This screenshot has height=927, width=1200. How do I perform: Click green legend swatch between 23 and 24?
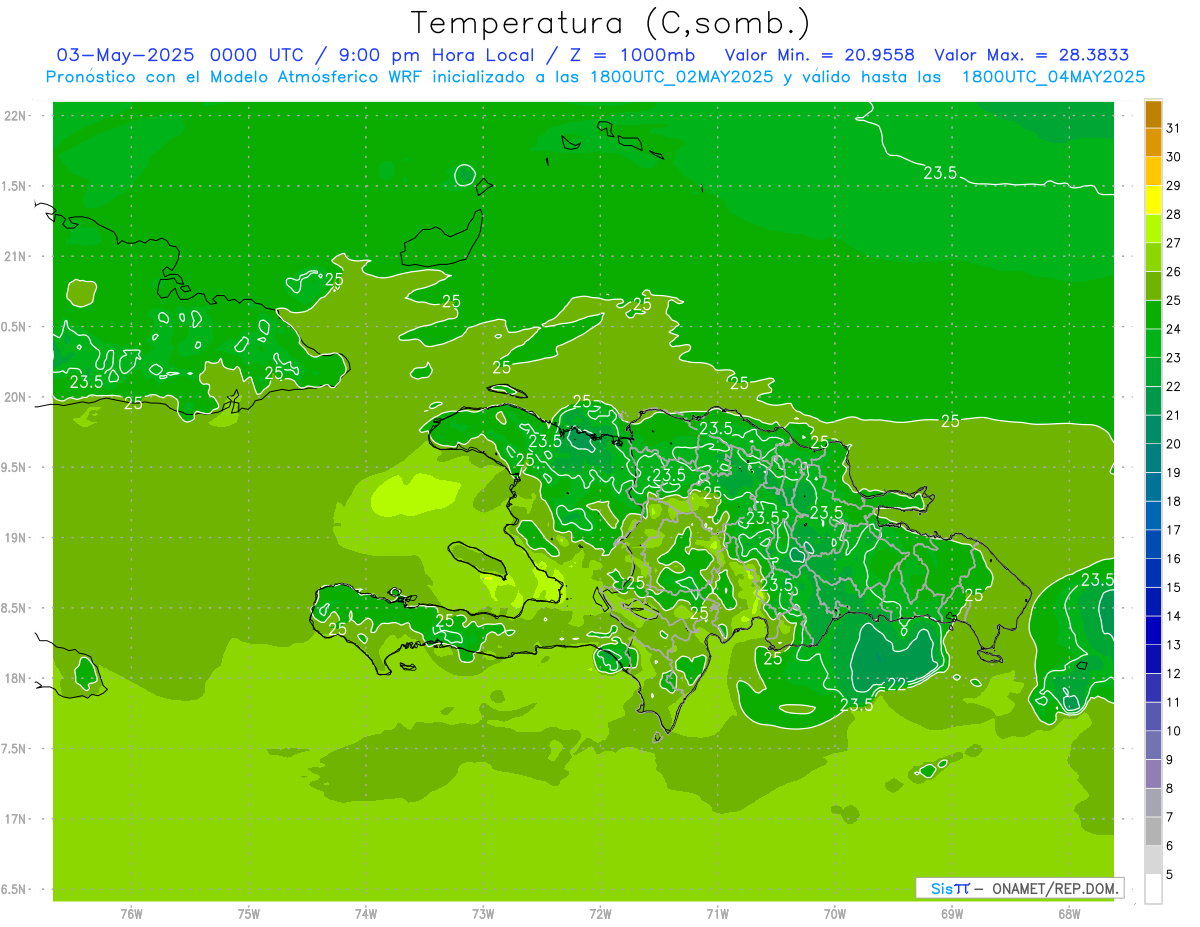1153,343
